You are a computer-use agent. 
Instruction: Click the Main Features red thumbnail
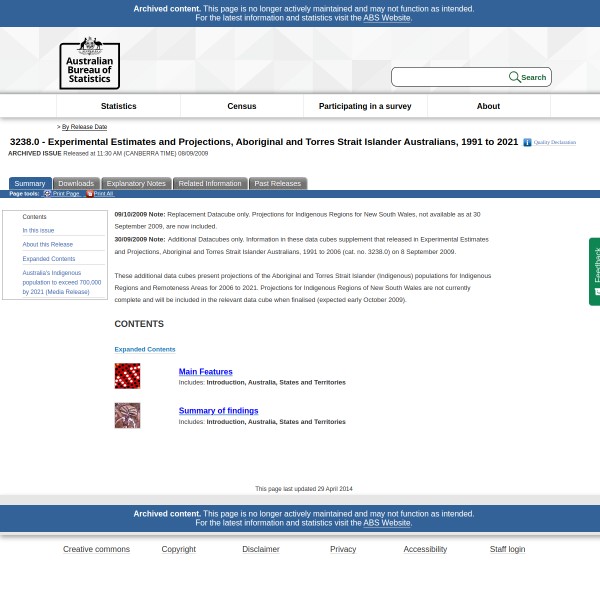(x=127, y=376)
